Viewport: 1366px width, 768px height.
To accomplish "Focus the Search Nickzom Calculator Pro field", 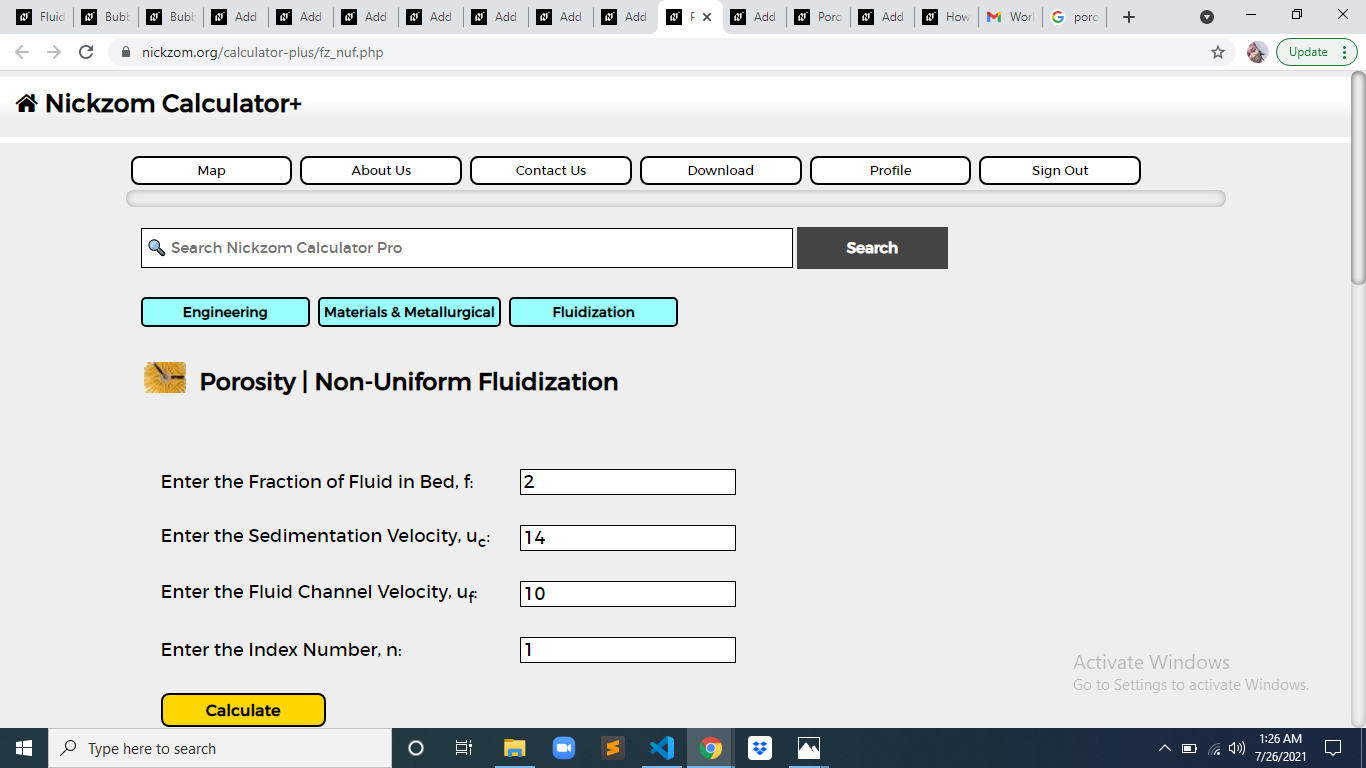I will [467, 248].
